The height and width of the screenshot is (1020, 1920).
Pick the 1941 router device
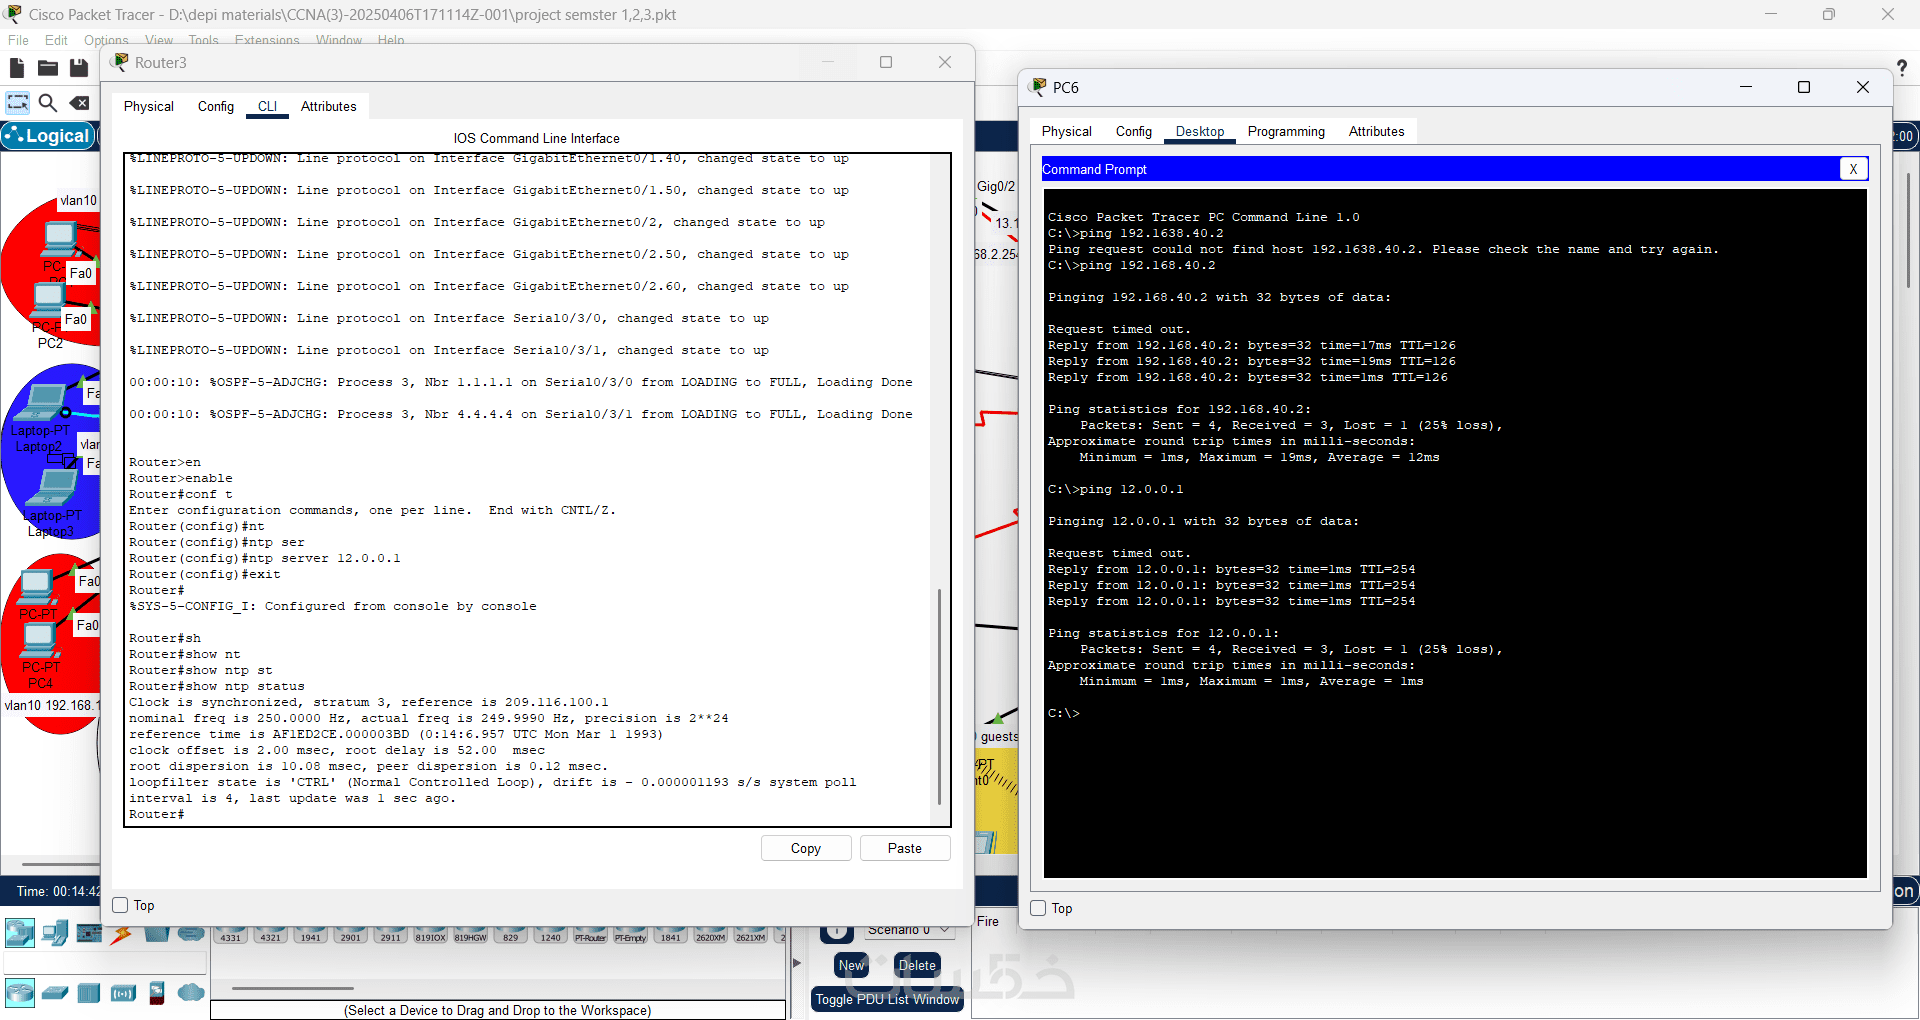311,936
